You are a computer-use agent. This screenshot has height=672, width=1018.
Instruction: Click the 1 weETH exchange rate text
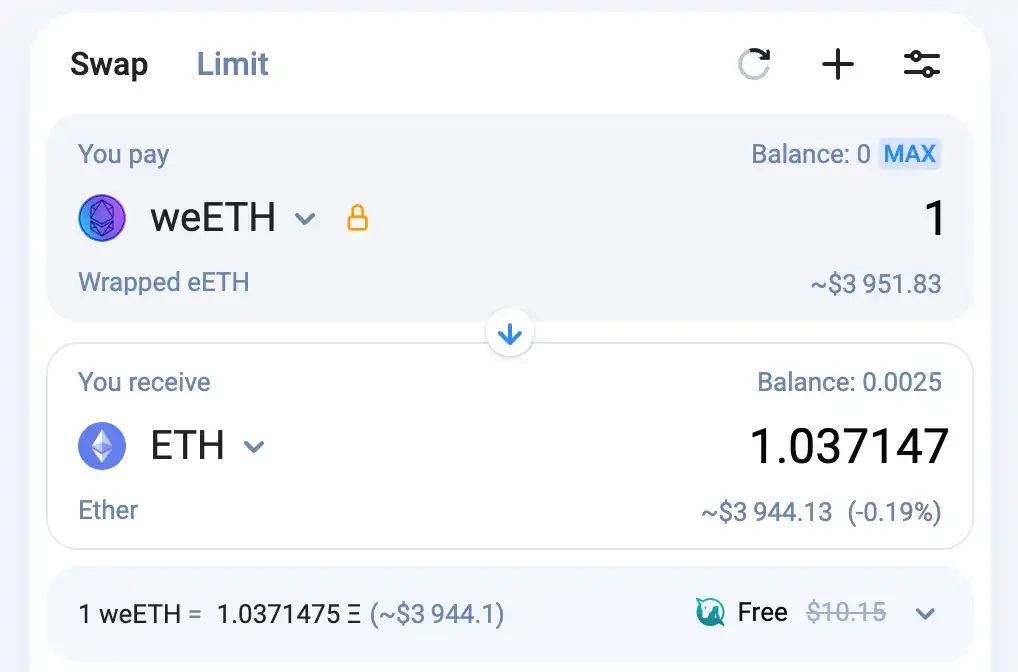point(290,613)
